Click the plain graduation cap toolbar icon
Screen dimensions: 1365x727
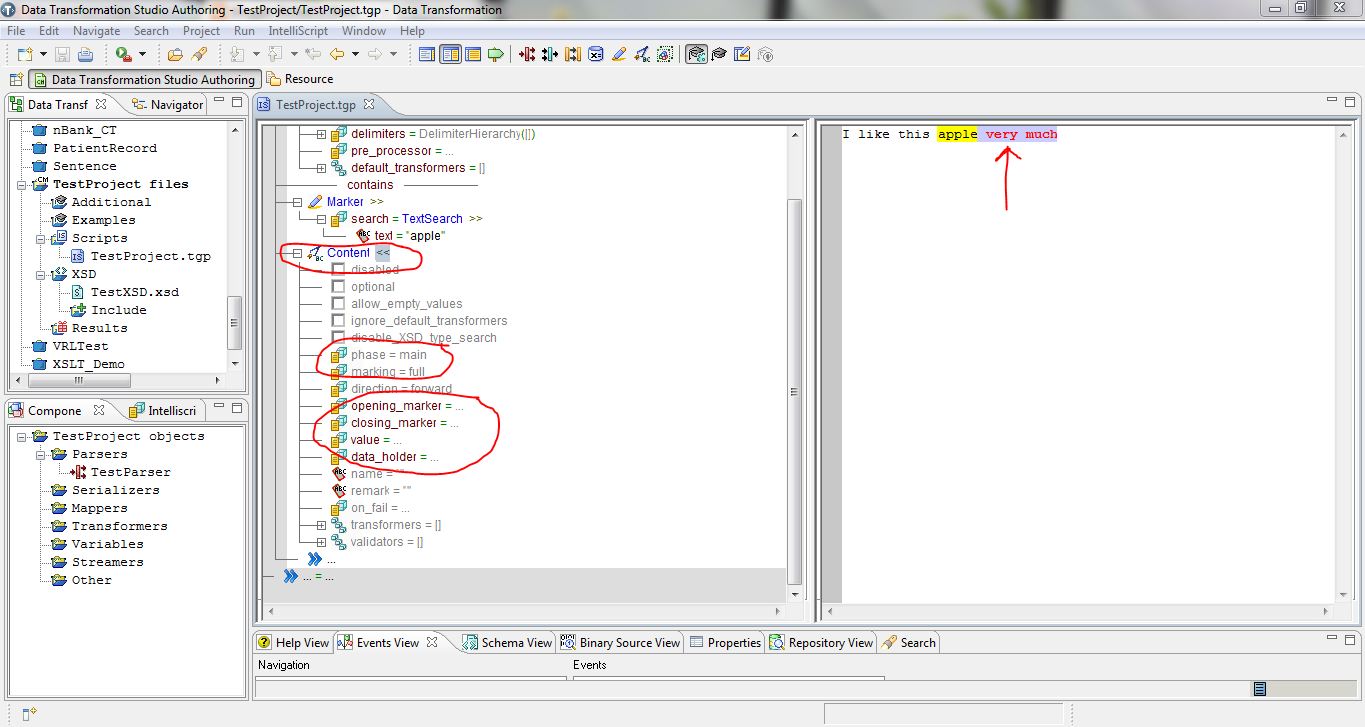719,54
